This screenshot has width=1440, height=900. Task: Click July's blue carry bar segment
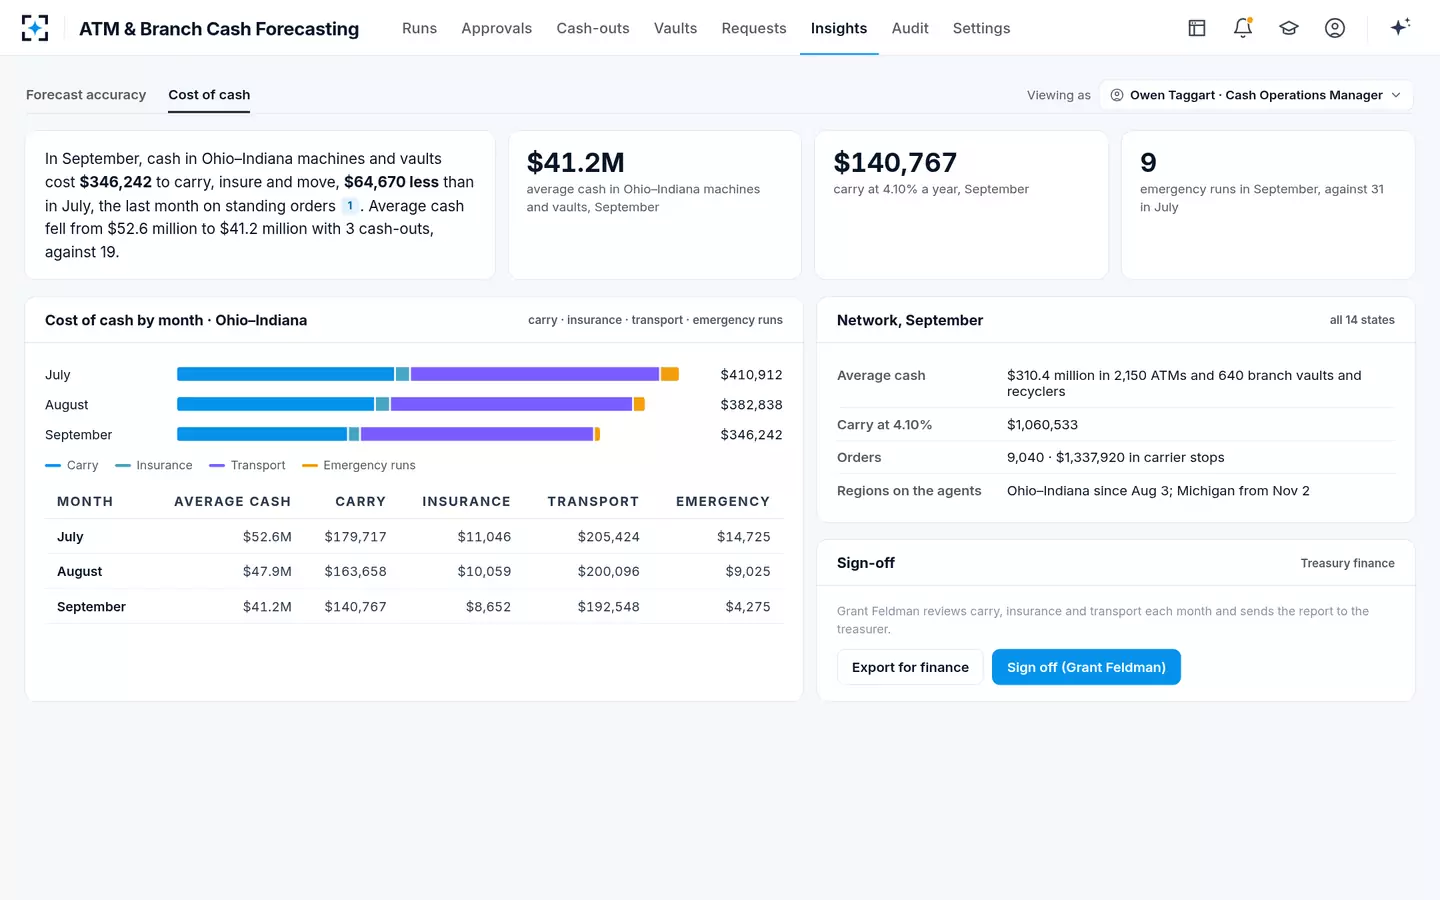point(285,374)
